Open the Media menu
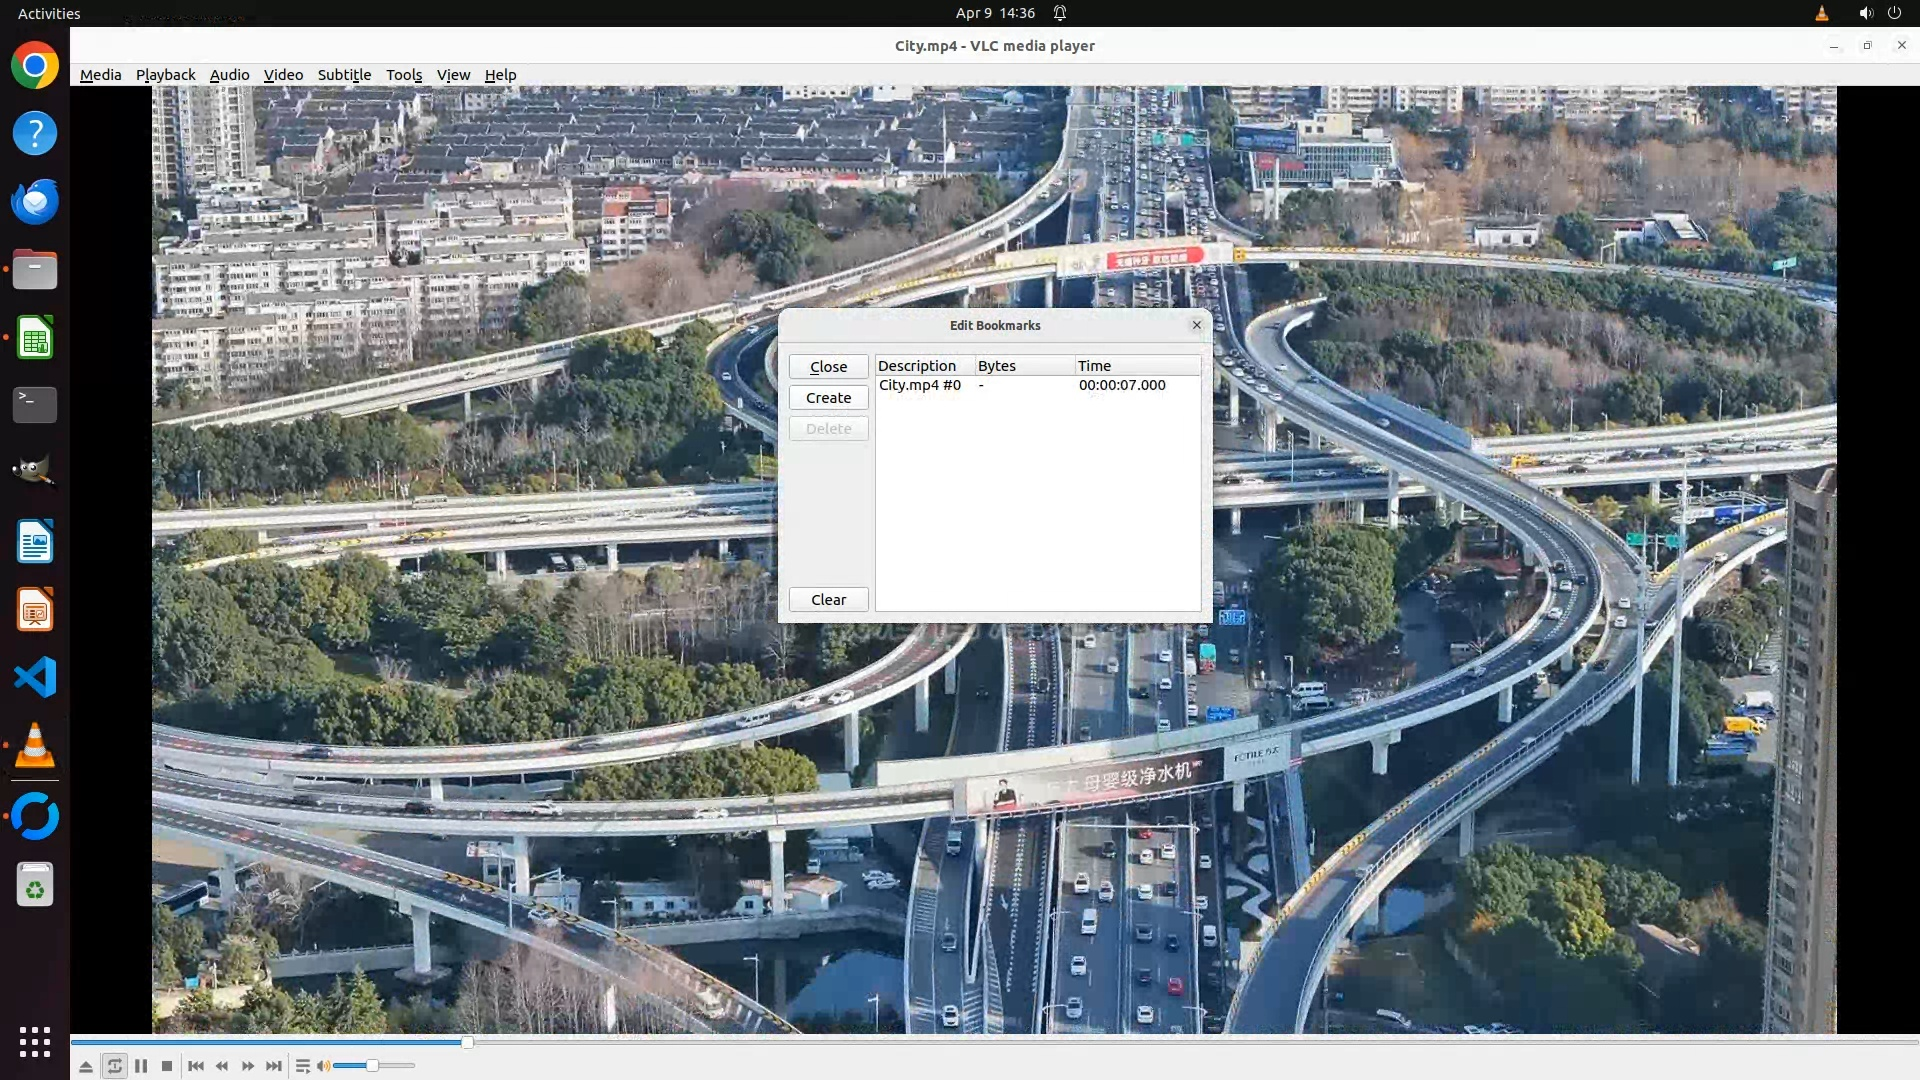Screen dimensions: 1920x1080 [100, 75]
